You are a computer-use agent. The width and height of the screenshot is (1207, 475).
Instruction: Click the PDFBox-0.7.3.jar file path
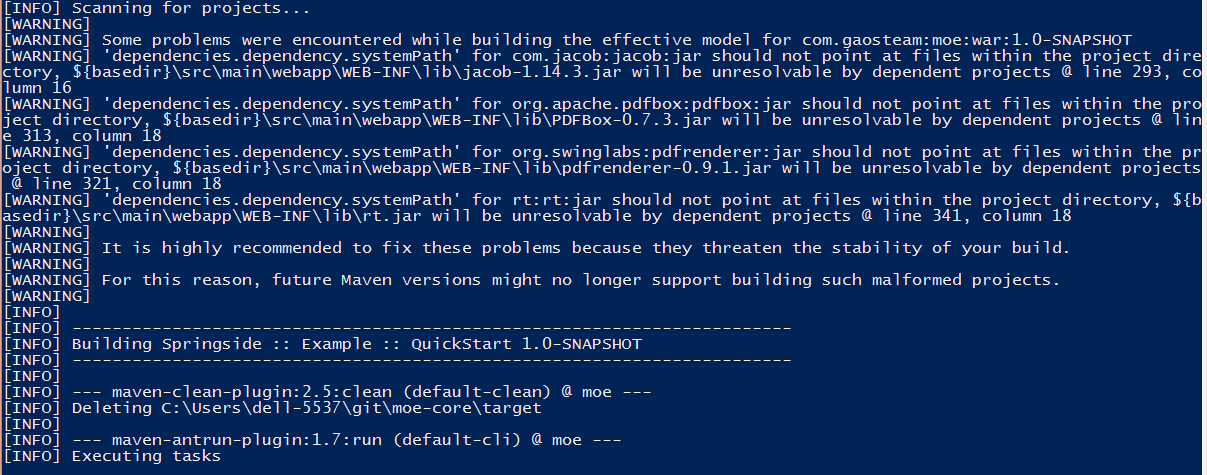pyautogui.click(x=588, y=120)
